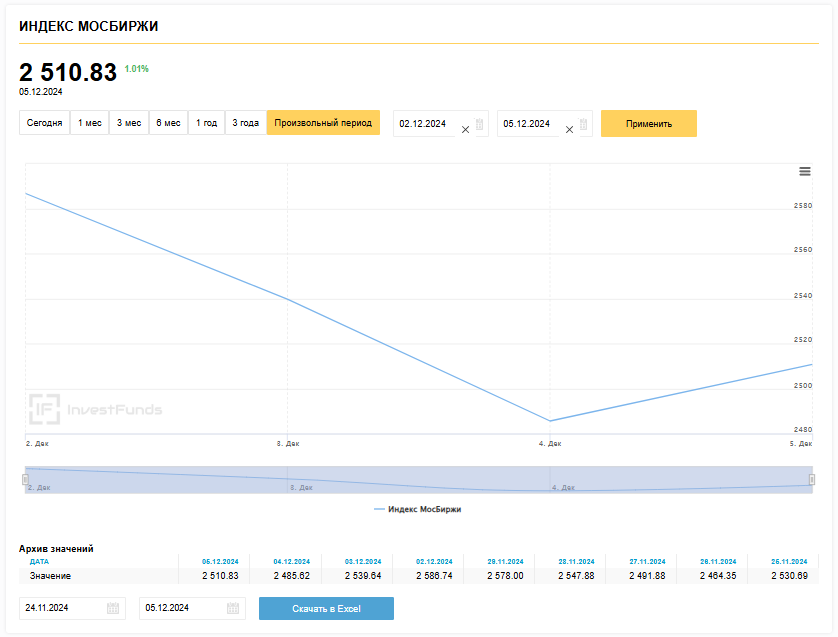Image resolution: width=838 pixels, height=637 pixels.
Task: Click the ИНДЕКС МОСБИРЖИ page heading
Action: coord(89,26)
